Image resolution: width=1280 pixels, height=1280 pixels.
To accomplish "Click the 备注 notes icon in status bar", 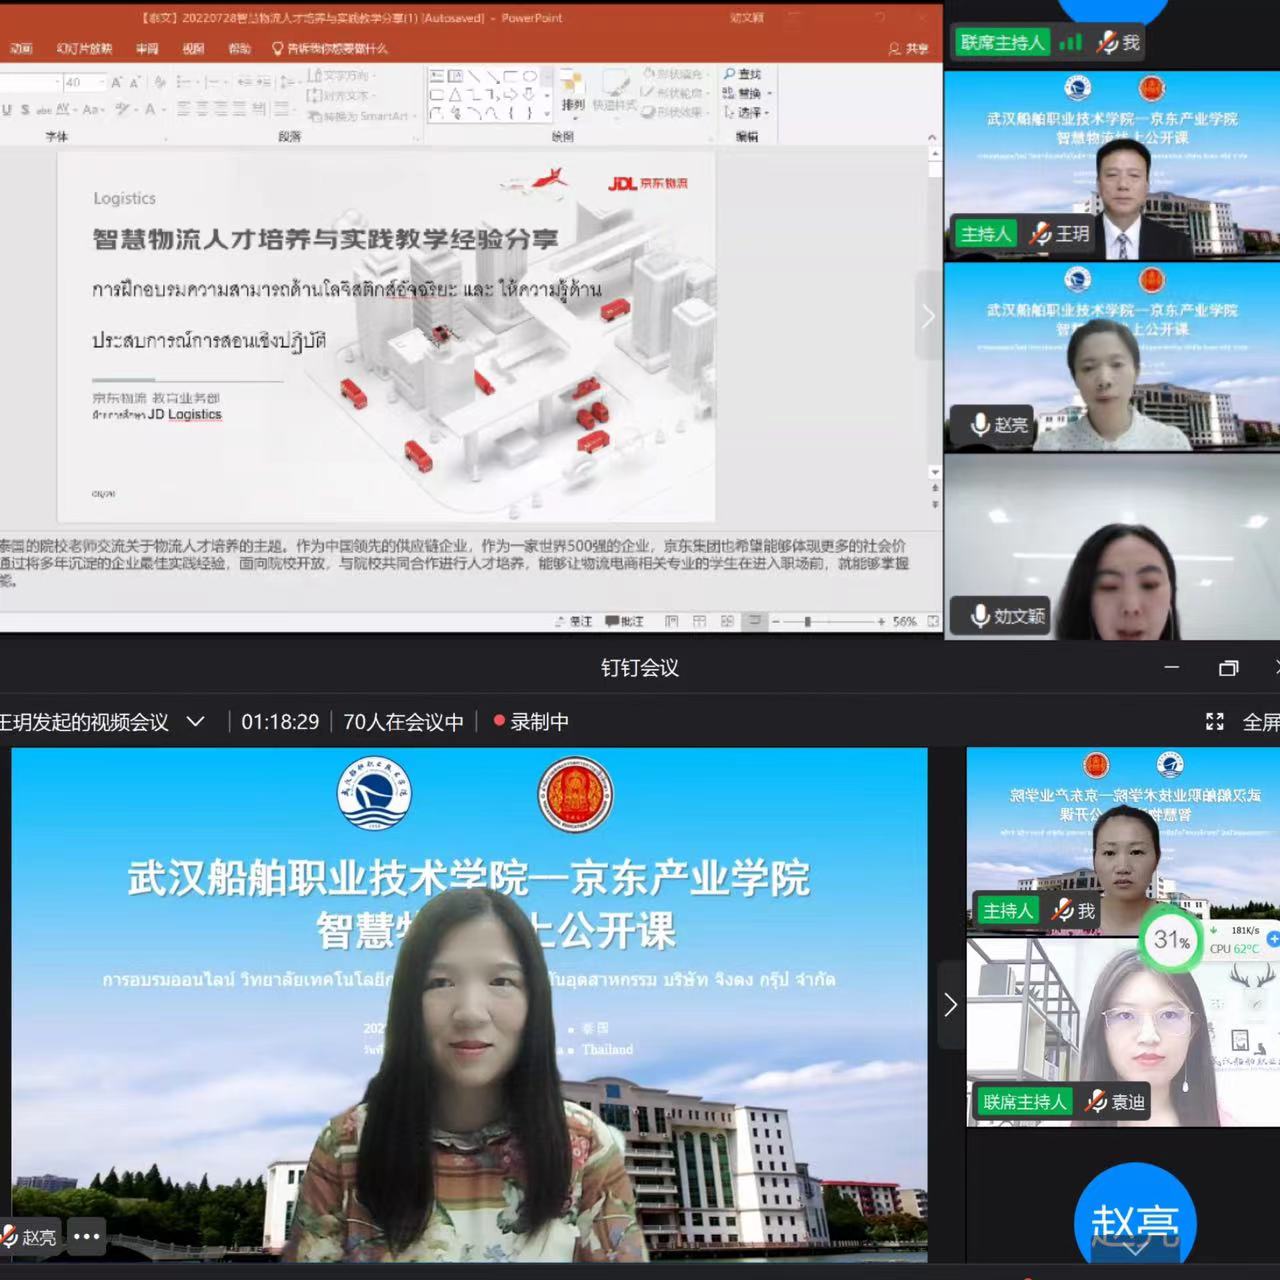I will [x=574, y=621].
